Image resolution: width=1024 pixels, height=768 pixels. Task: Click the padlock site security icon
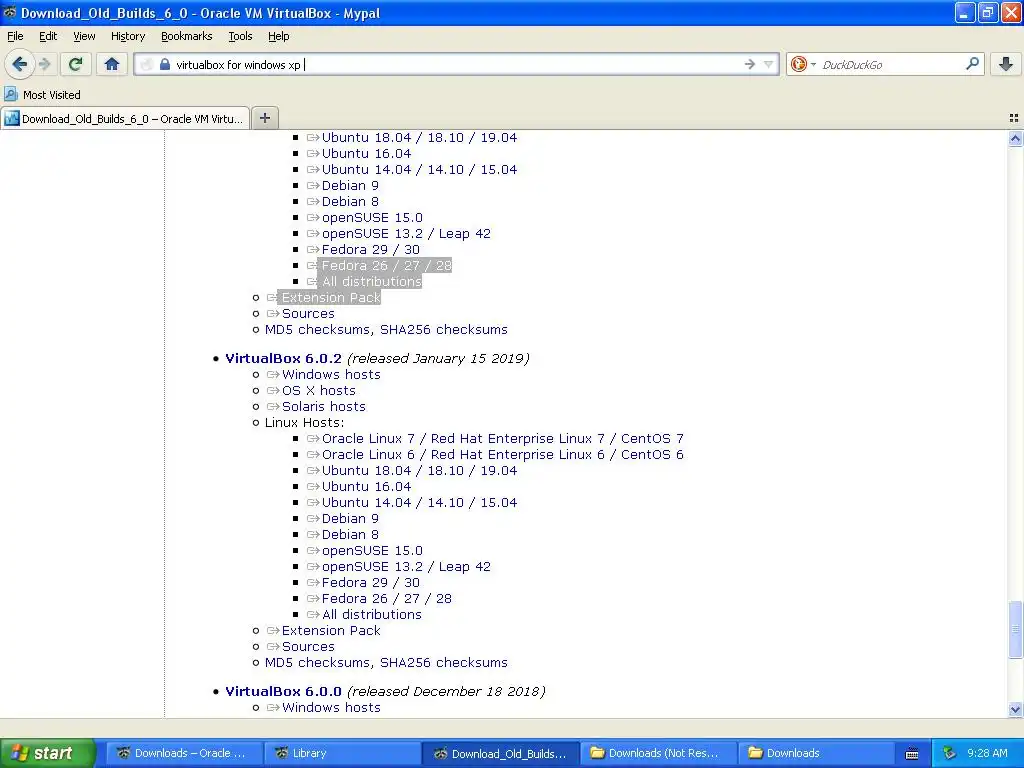coord(165,65)
